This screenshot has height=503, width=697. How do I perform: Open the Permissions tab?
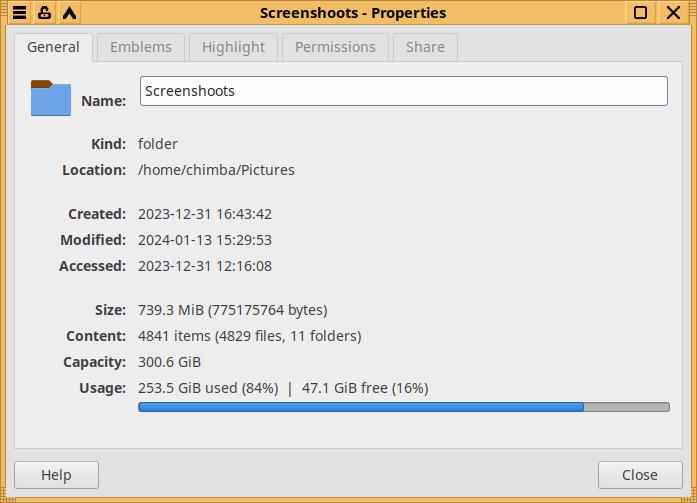[x=335, y=47]
